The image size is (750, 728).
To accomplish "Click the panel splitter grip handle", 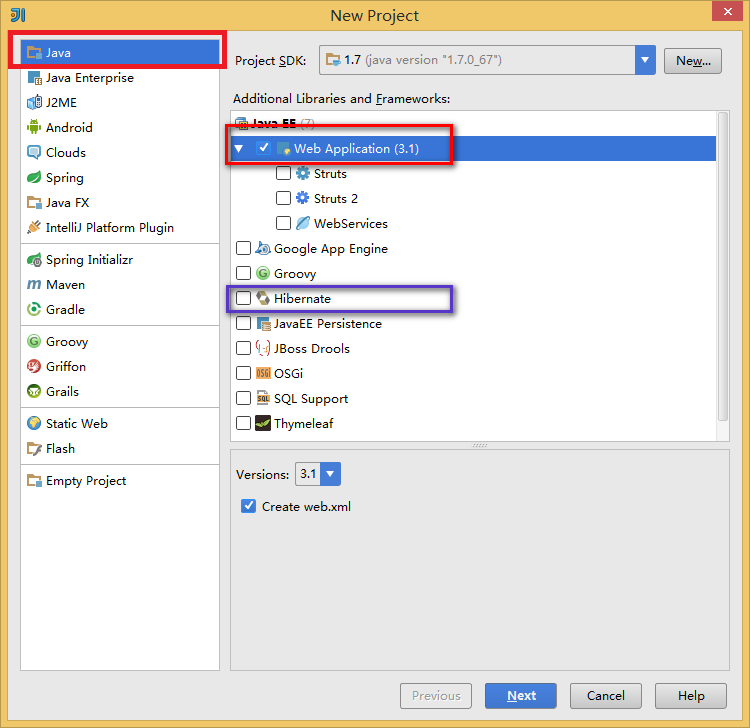I will click(x=480, y=445).
